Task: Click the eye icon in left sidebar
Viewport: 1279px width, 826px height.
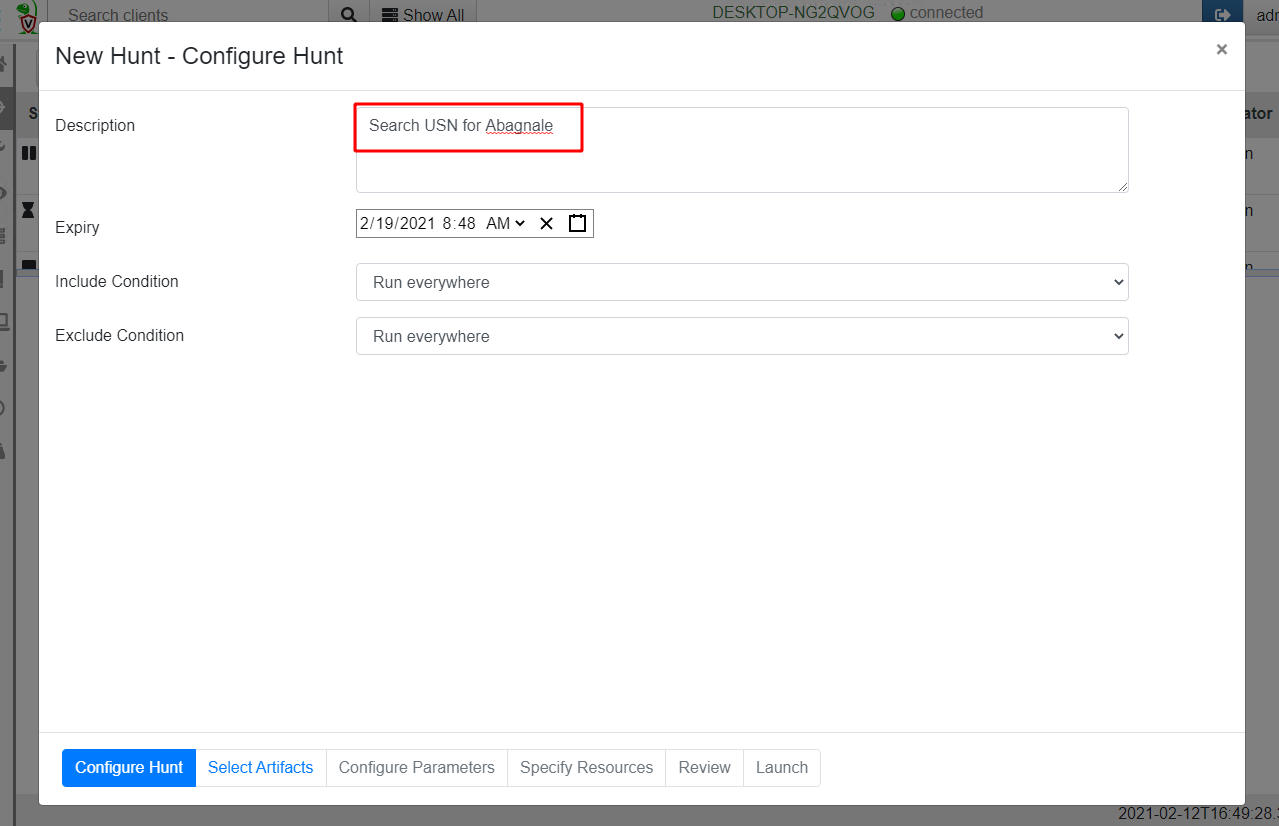Action: click(x=4, y=193)
